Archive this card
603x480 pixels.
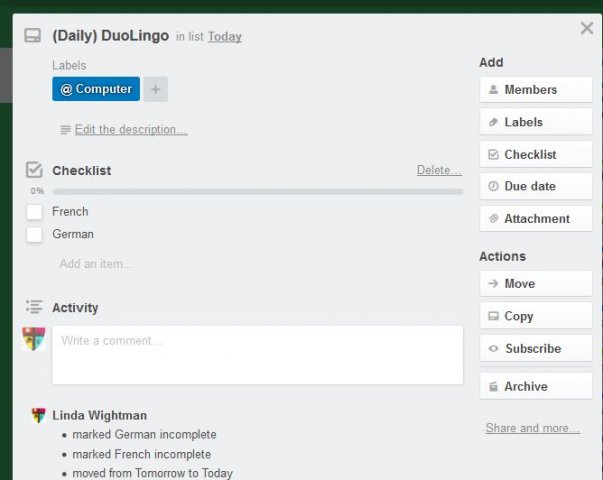tap(536, 386)
